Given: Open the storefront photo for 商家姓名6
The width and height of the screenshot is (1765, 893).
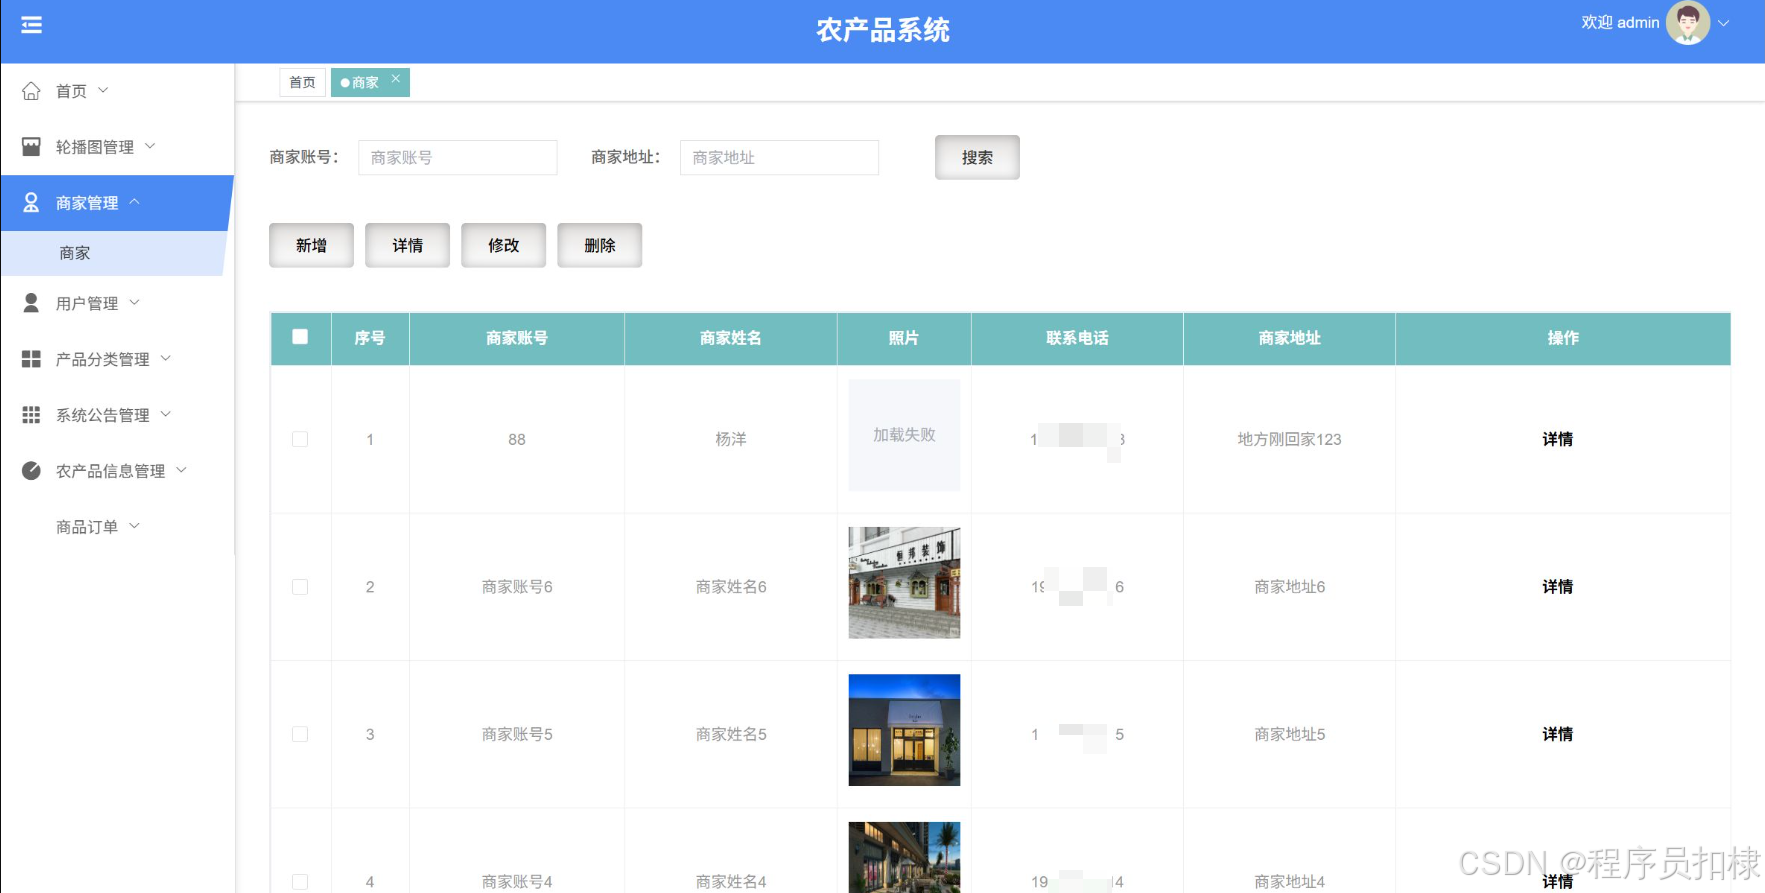Looking at the screenshot, I should pyautogui.click(x=904, y=583).
